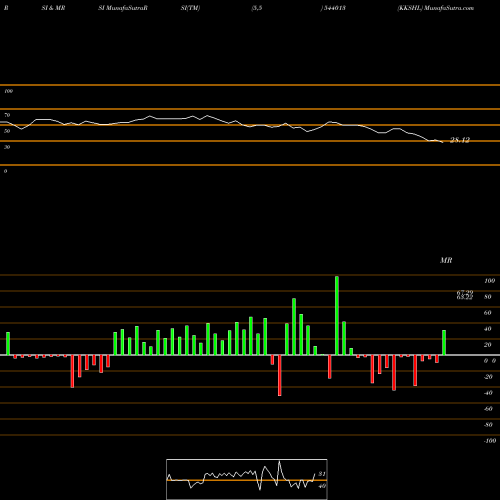Click the MR axis '0 0' label

click(490, 361)
